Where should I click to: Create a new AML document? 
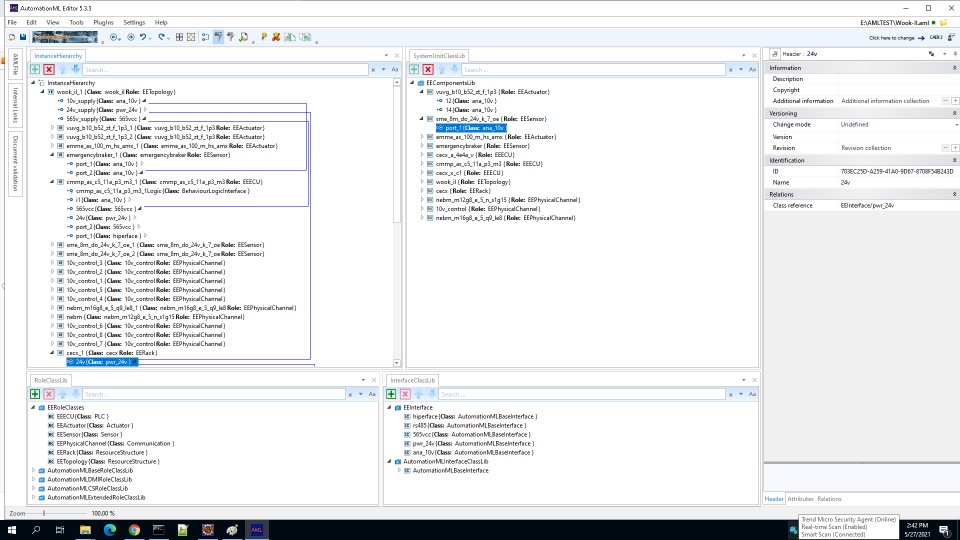(x=12, y=37)
